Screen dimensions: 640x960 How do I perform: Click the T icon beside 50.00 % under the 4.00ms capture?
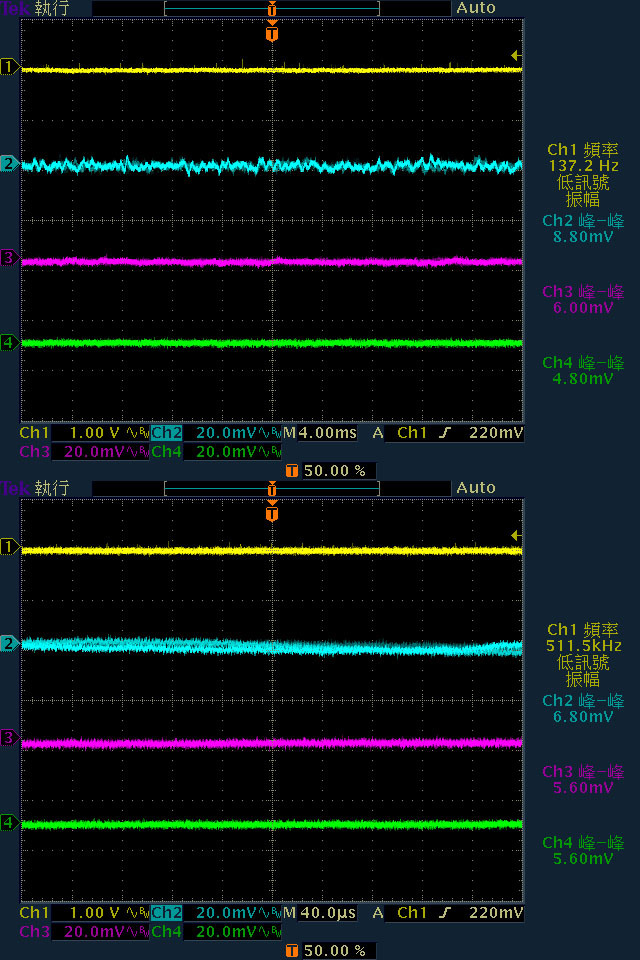click(x=292, y=471)
